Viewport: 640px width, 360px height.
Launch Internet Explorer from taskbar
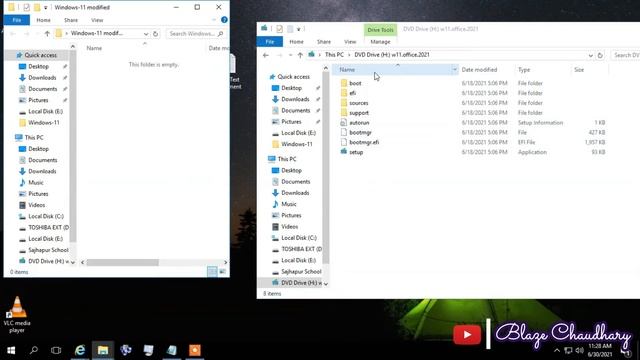click(80, 350)
